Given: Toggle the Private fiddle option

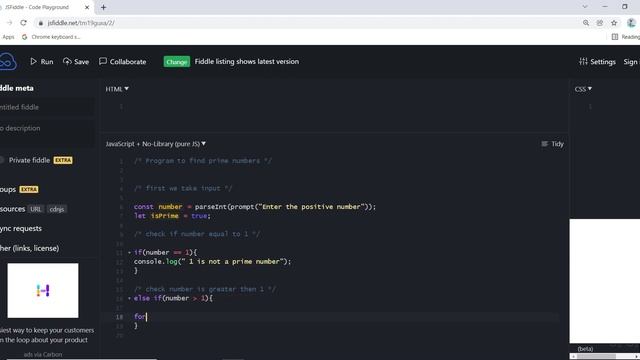Looking at the screenshot, I should click(x=2, y=160).
